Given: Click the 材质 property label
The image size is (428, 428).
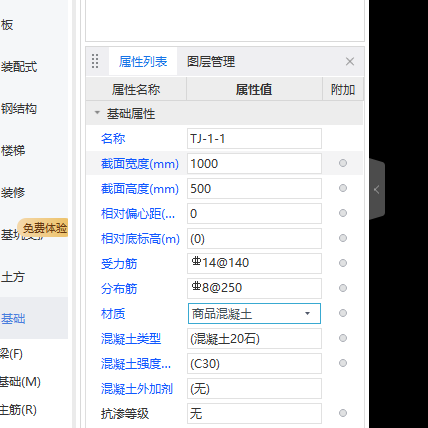Looking at the screenshot, I should 113,314.
